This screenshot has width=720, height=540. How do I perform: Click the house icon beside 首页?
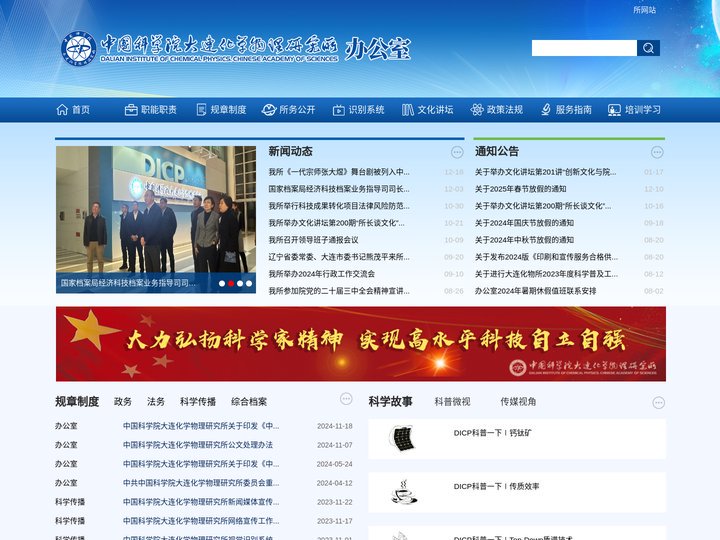click(x=62, y=110)
